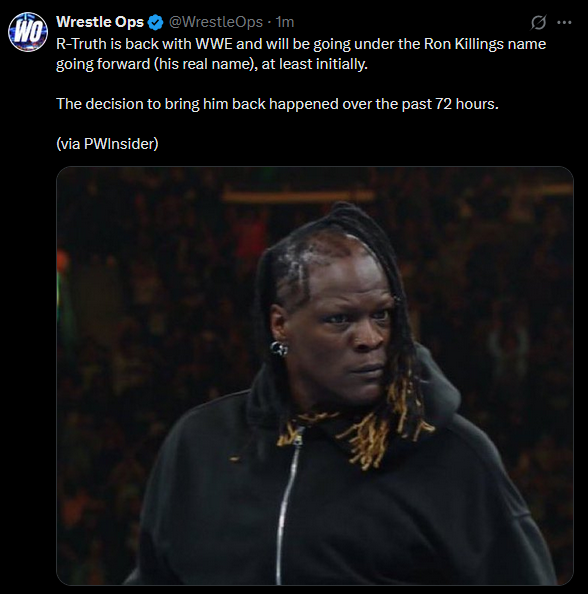The width and height of the screenshot is (588, 594).
Task: Open the three-dot more options menu
Action: point(564,22)
